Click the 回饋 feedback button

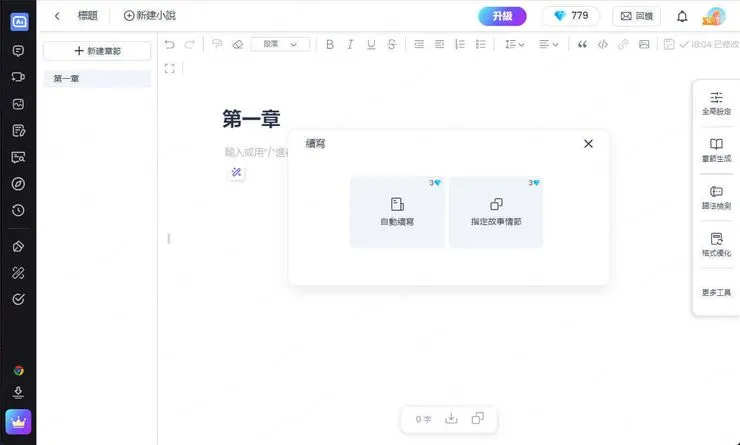[x=636, y=16]
